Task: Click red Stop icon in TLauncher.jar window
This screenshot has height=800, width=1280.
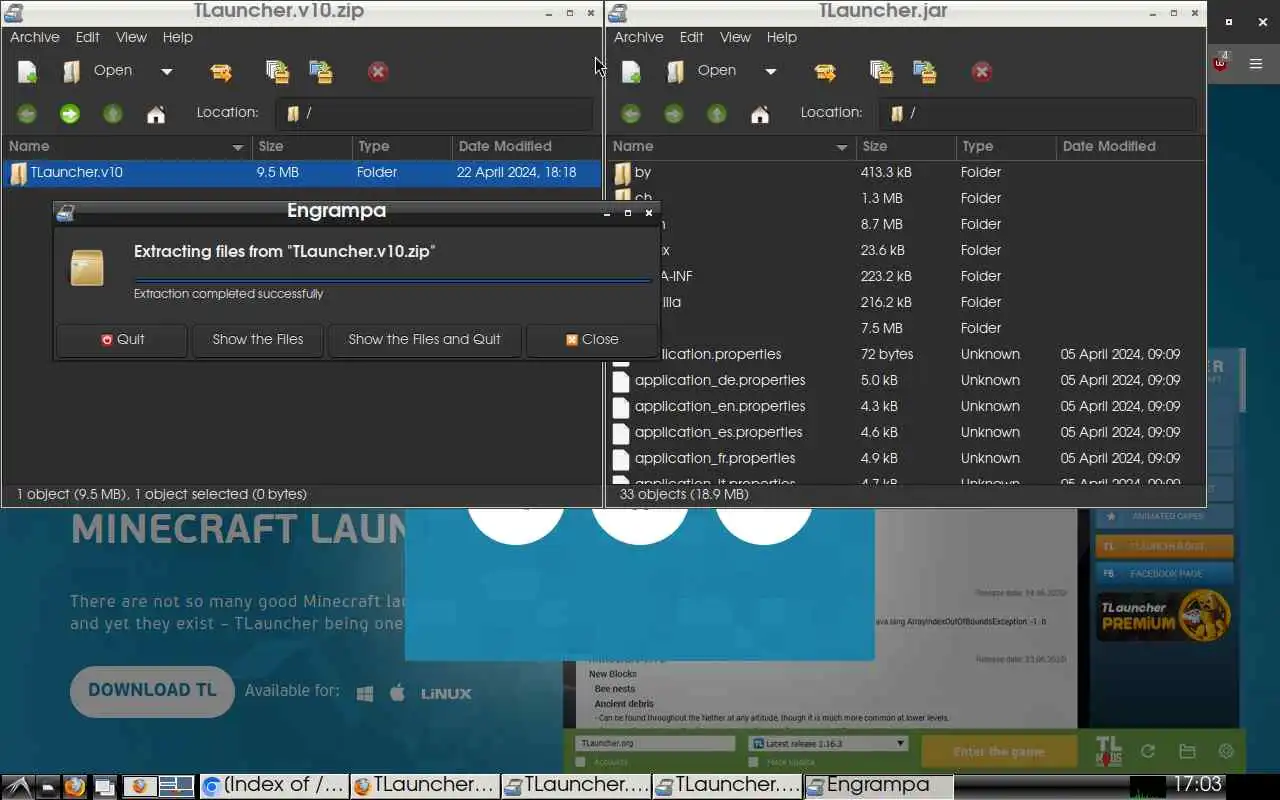Action: 982,72
